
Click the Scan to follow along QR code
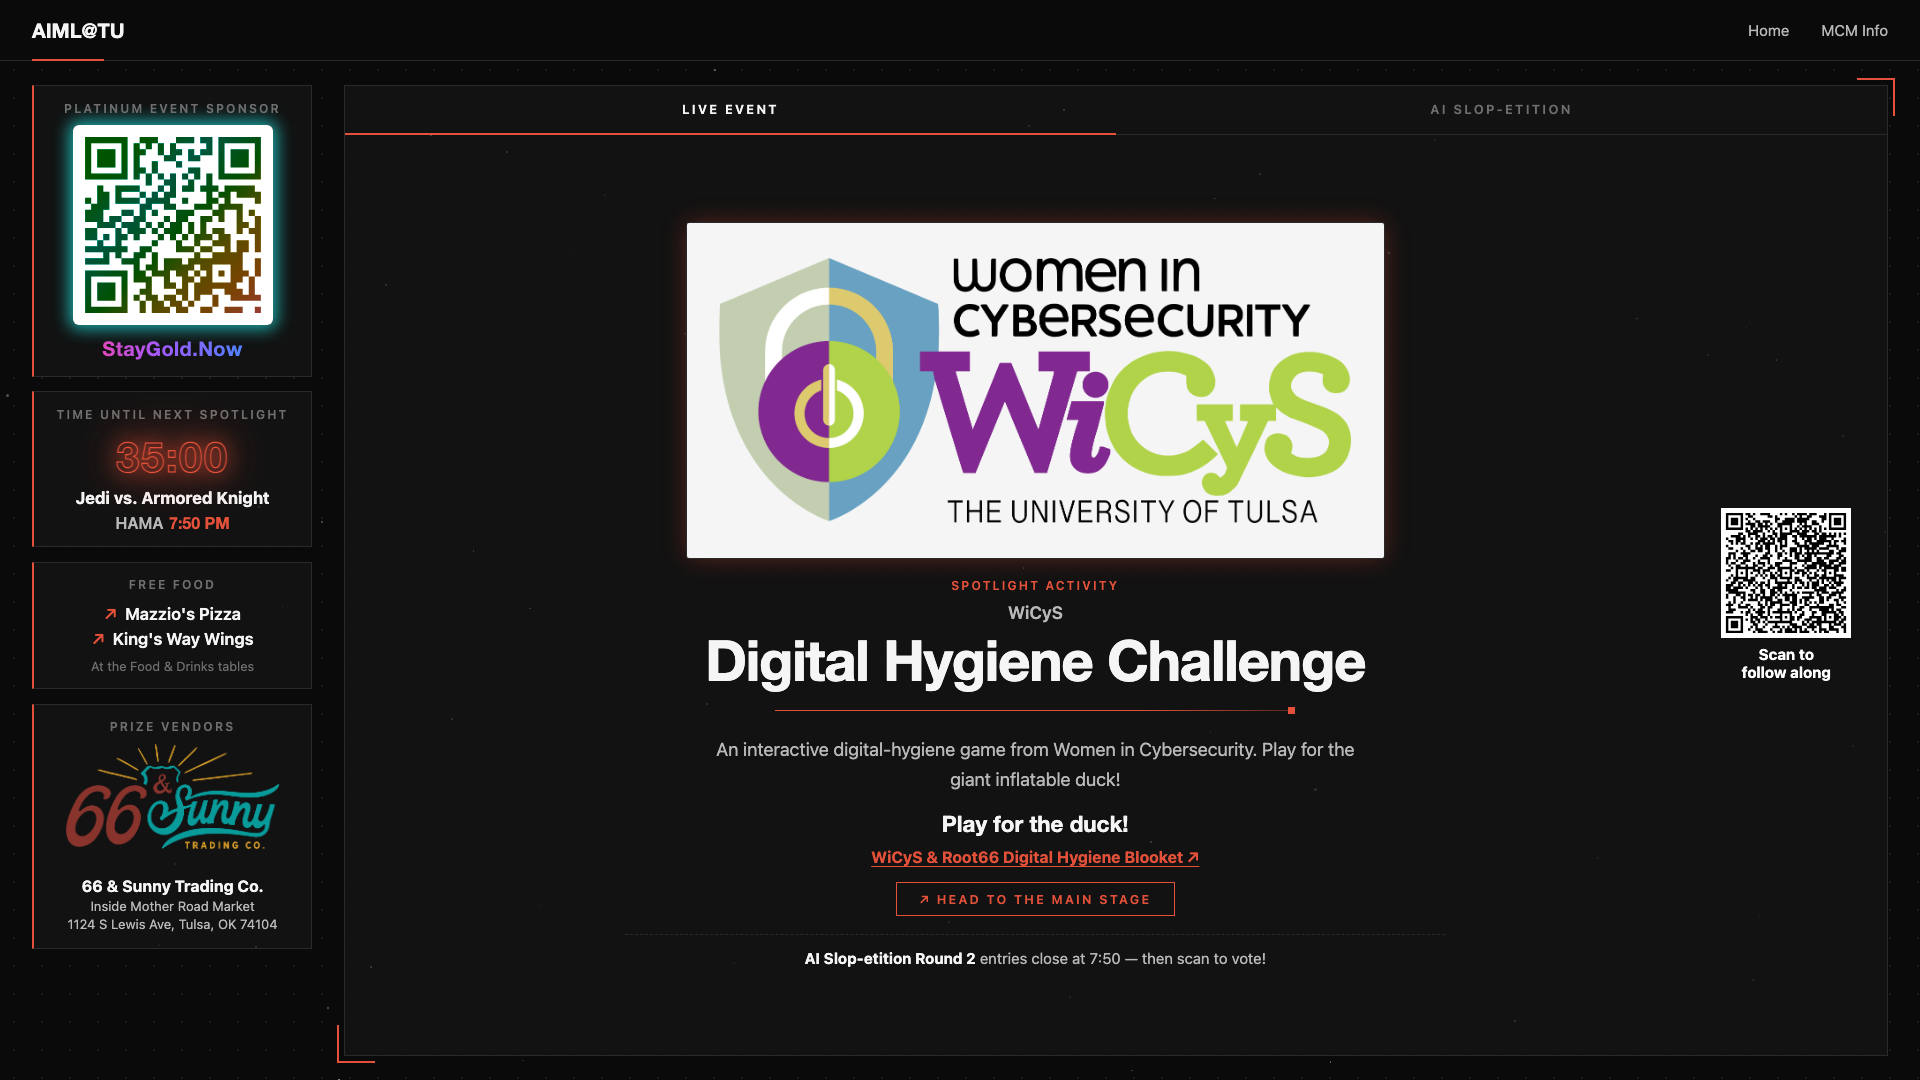click(x=1786, y=573)
